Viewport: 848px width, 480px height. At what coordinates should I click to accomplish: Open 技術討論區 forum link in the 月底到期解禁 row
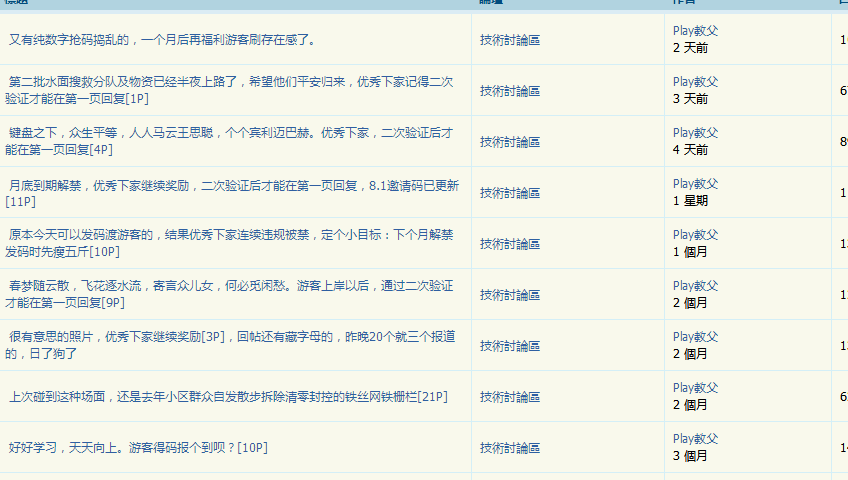pyautogui.click(x=510, y=193)
